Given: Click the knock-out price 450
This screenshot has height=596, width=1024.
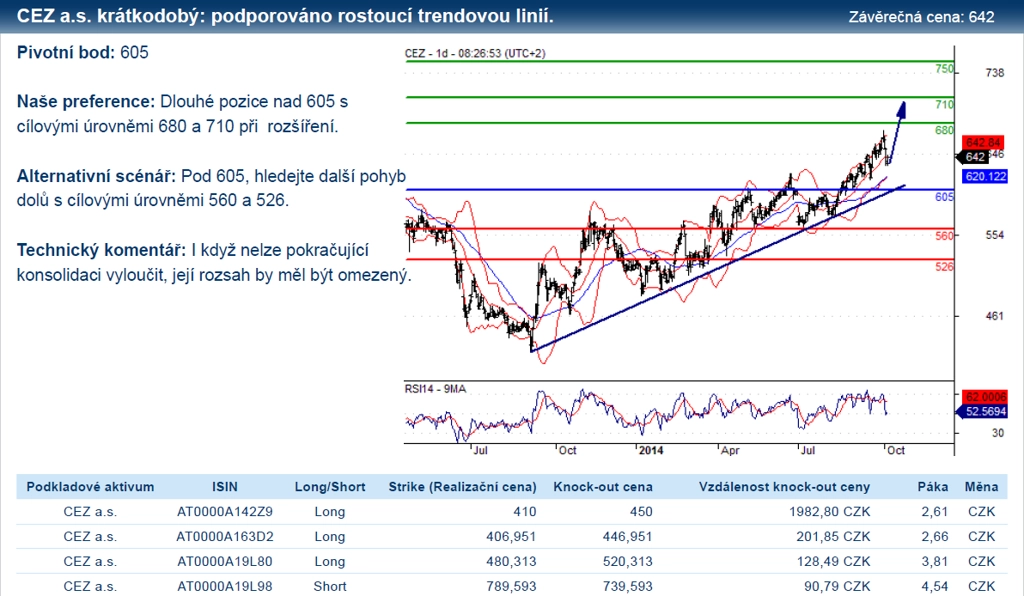Looking at the screenshot, I should click(641, 512).
